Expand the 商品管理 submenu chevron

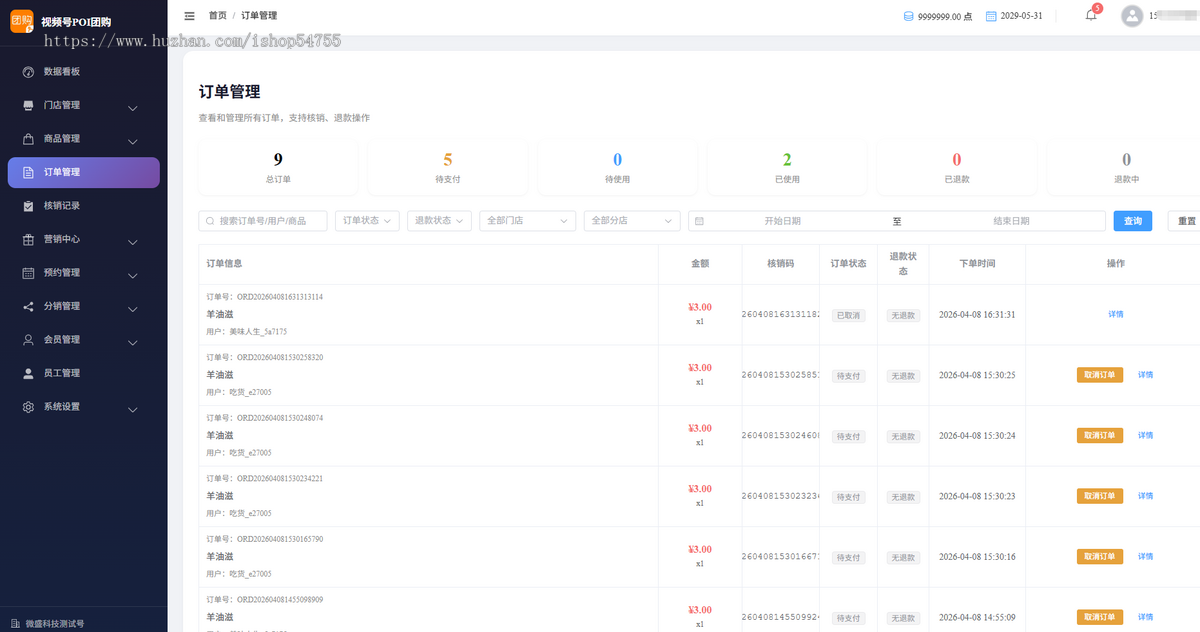[133, 141]
